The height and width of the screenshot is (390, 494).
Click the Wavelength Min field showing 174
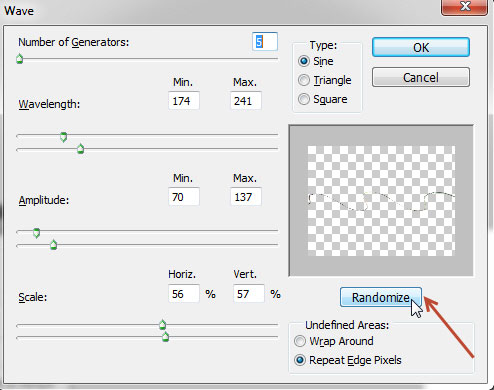click(184, 101)
